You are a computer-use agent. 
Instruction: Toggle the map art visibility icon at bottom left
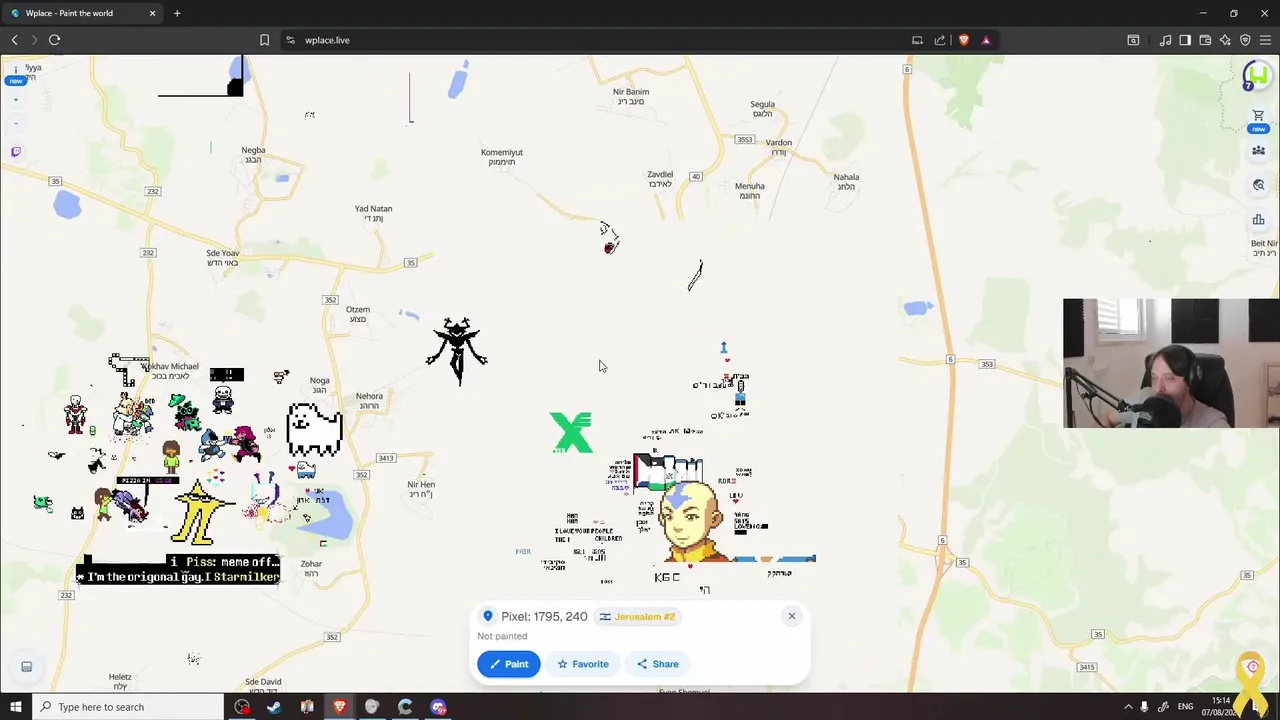27,667
